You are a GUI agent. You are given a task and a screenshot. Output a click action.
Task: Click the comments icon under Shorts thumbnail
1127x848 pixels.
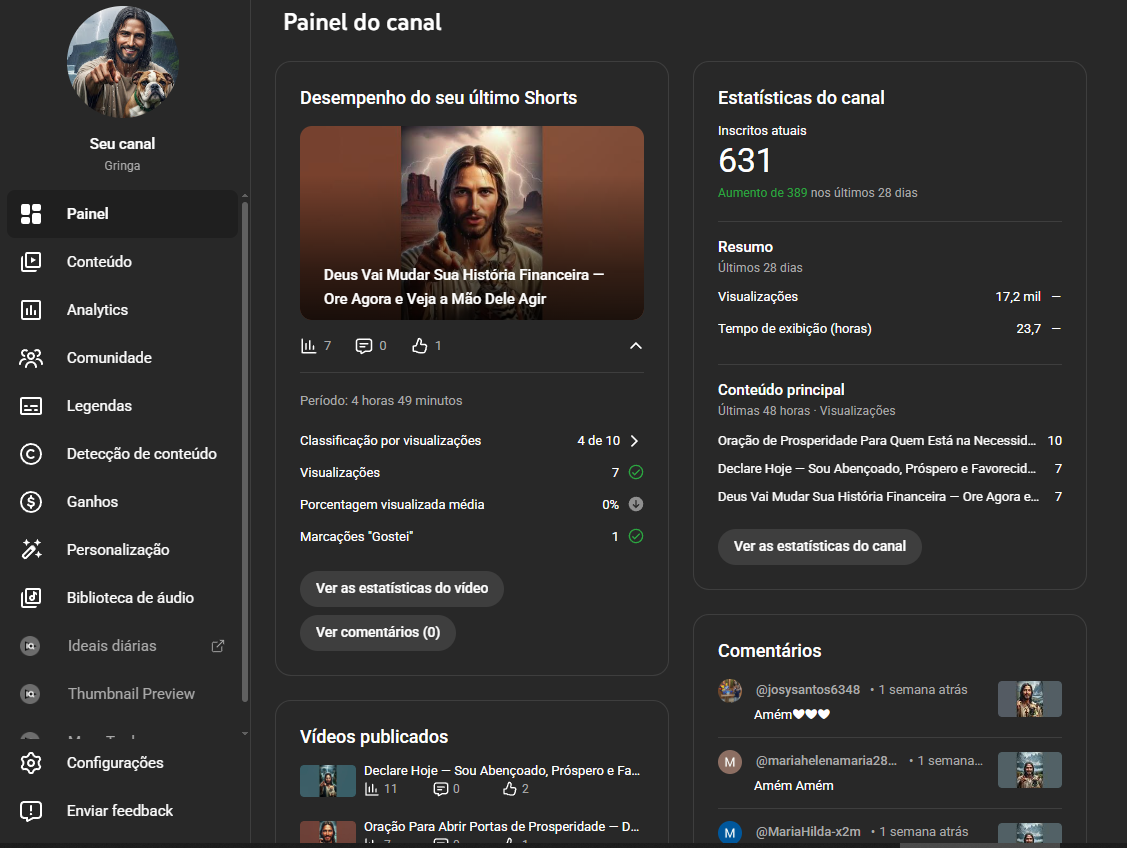[364, 346]
